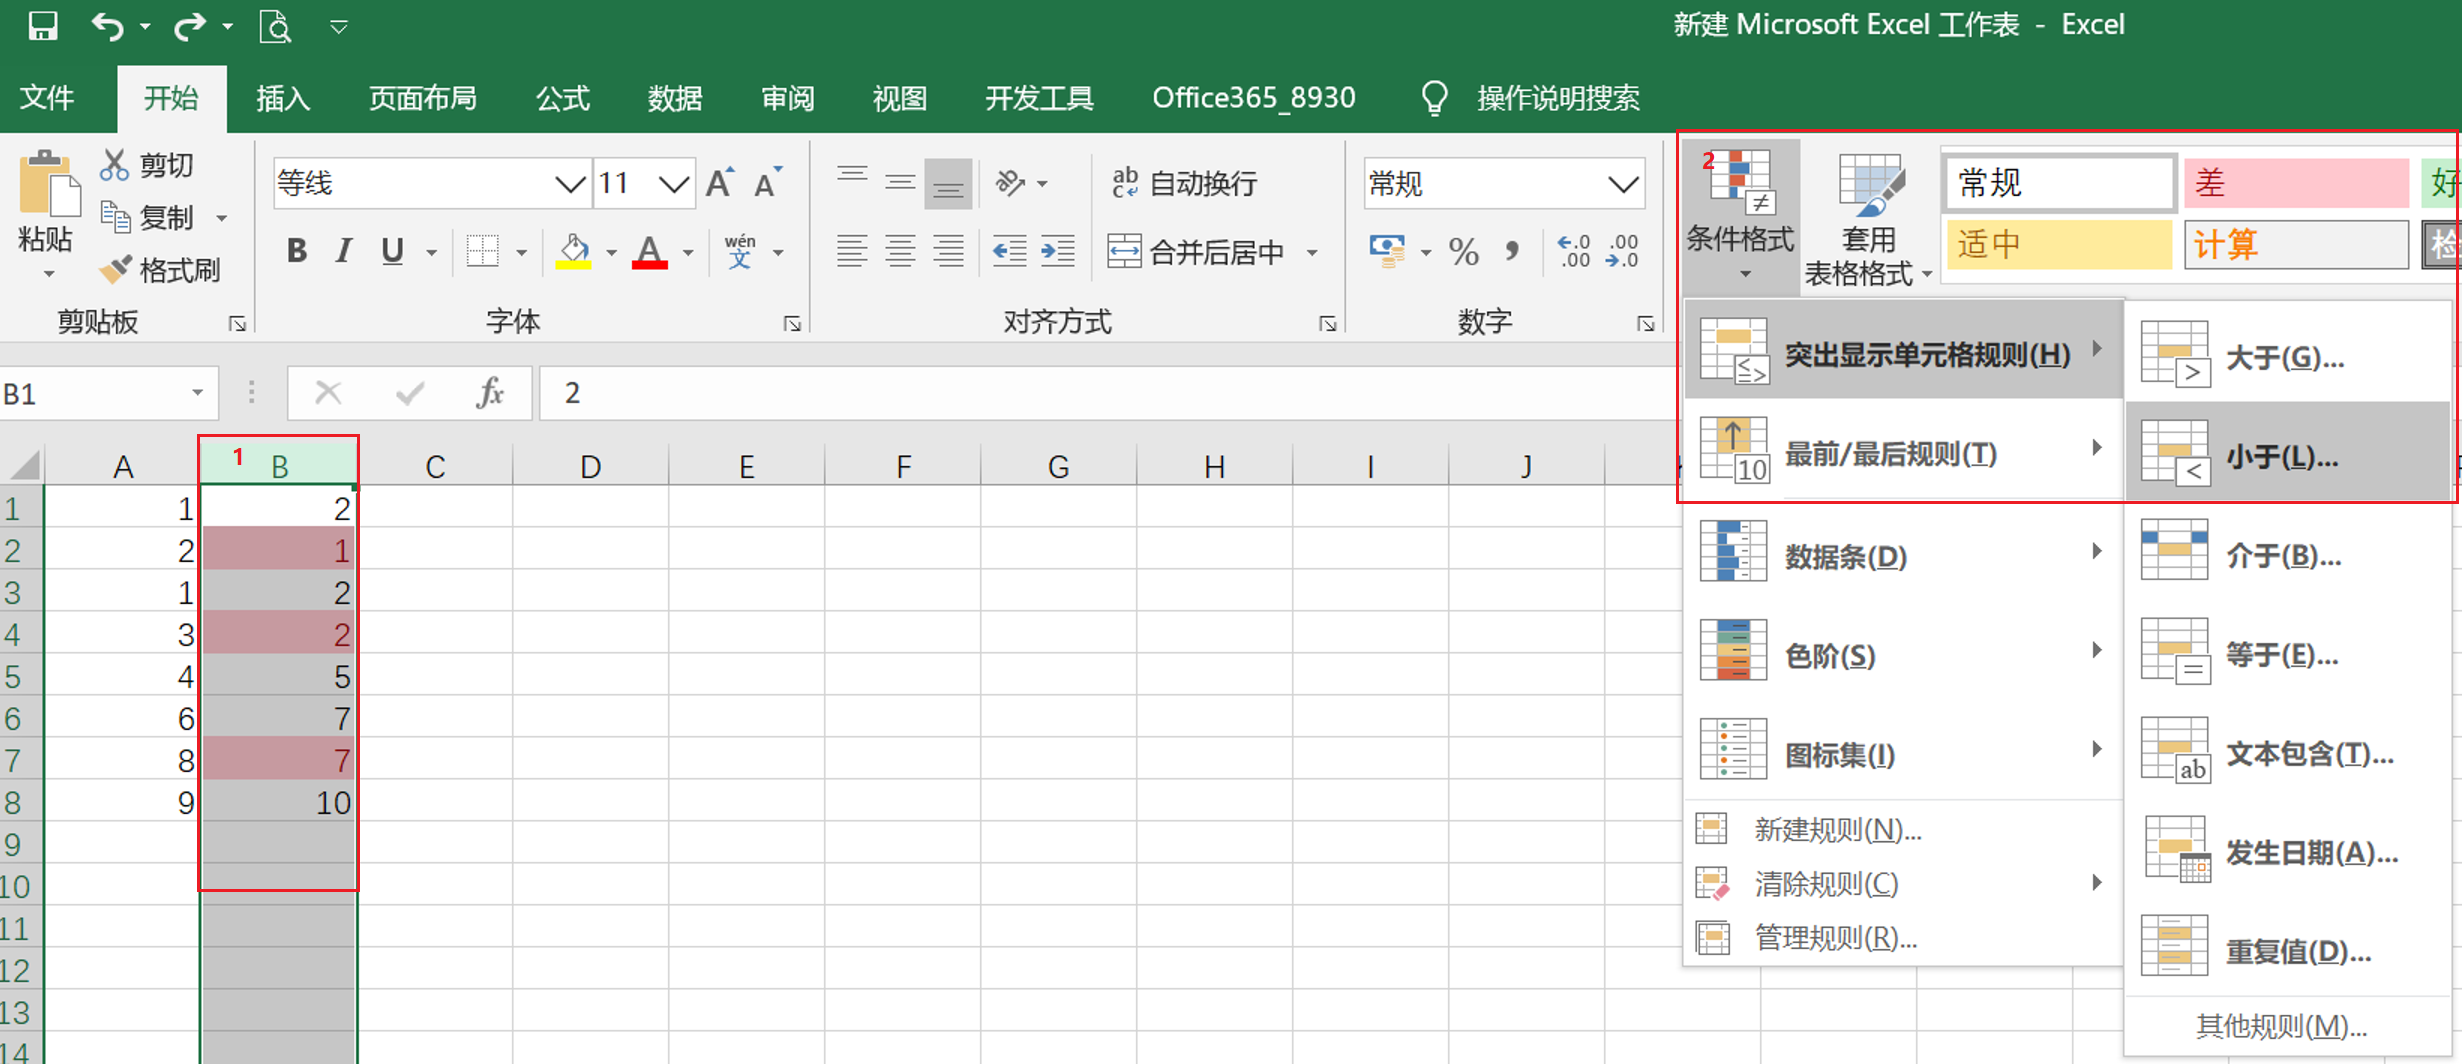Toggle bold formatting
The height and width of the screenshot is (1064, 2462).
296,251
